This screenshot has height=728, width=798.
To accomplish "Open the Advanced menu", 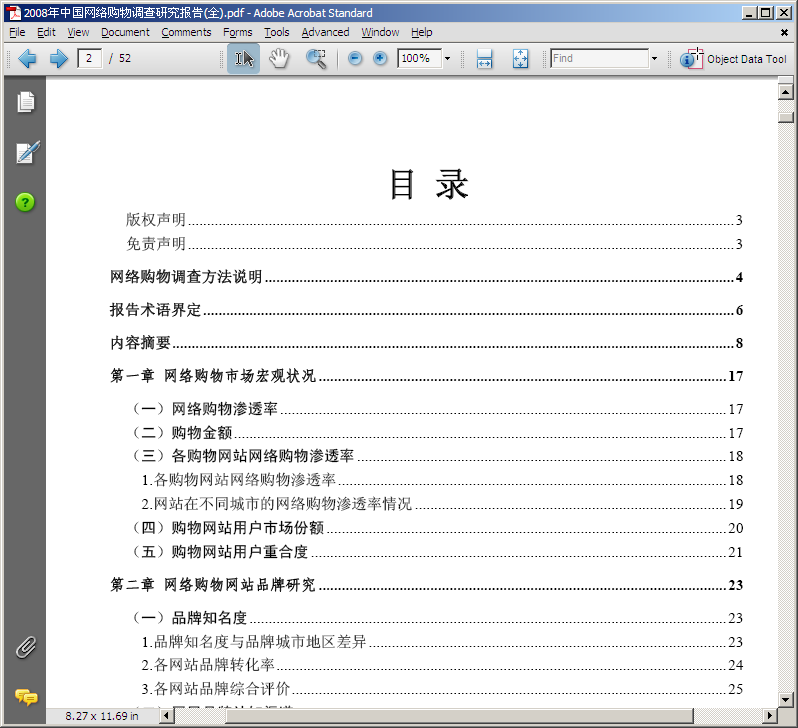I will coord(325,32).
